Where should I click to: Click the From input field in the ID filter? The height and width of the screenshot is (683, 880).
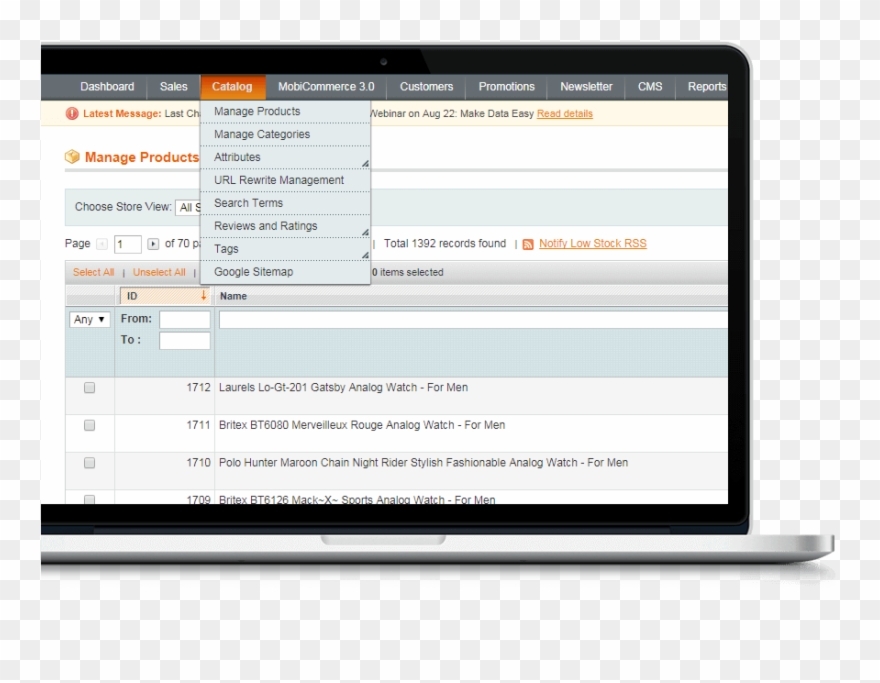click(184, 318)
